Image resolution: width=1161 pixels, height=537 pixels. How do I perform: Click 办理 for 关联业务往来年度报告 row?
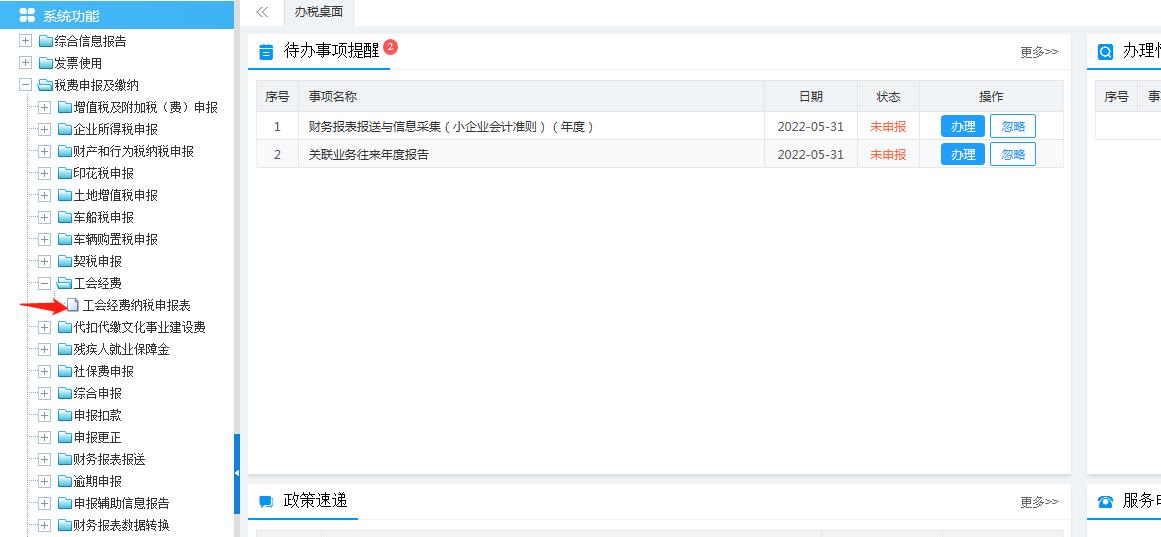963,154
